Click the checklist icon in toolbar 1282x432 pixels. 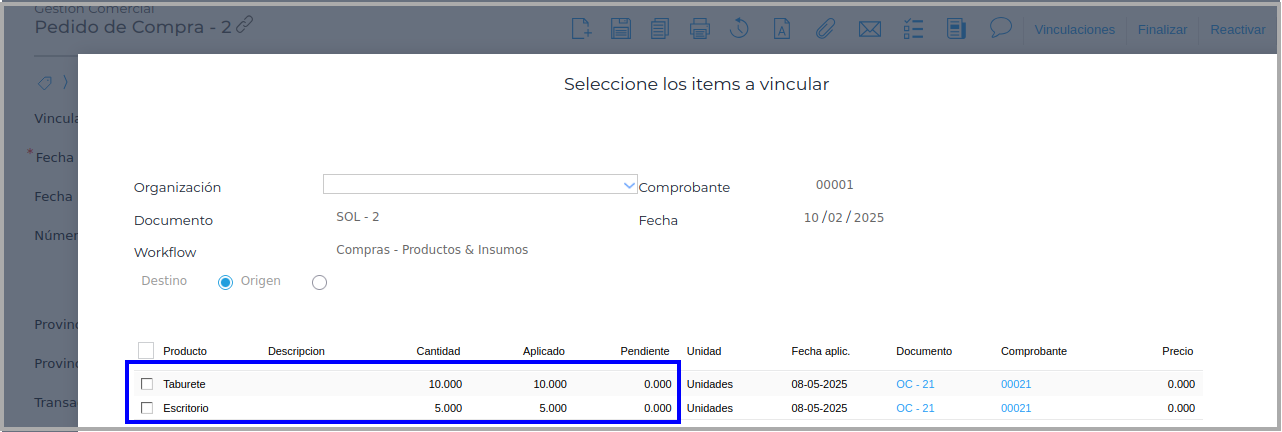point(913,29)
